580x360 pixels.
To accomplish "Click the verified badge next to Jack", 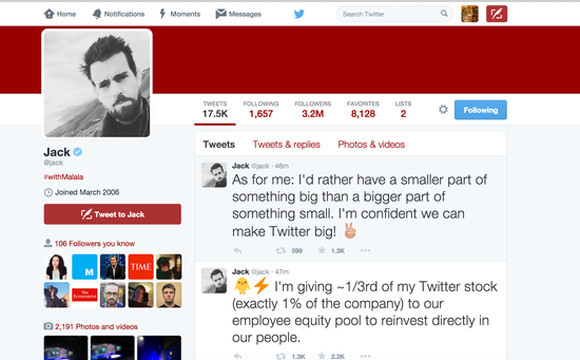I will click(x=78, y=152).
